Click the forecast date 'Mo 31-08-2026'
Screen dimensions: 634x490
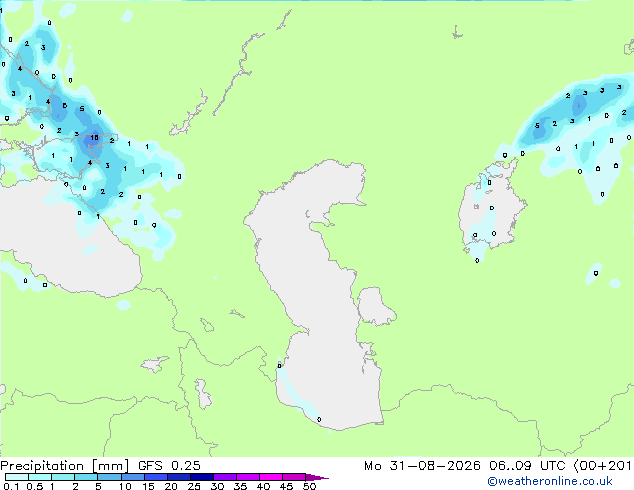pyautogui.click(x=422, y=466)
